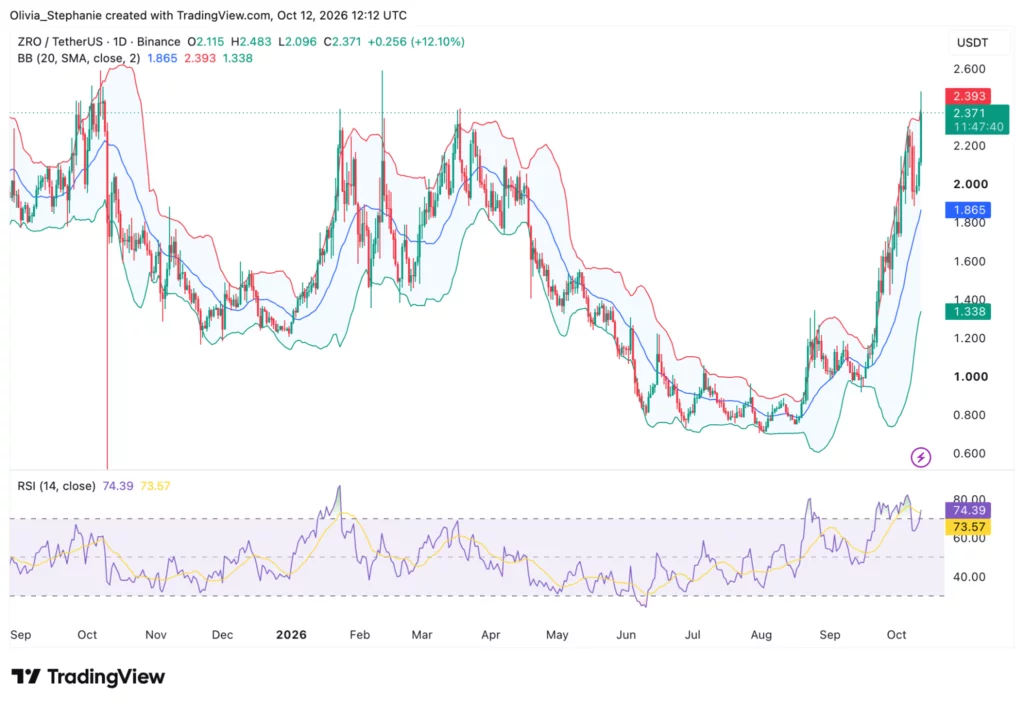1024x706 pixels.
Task: Click the red 2.393 upper band price tag
Action: pos(968,96)
